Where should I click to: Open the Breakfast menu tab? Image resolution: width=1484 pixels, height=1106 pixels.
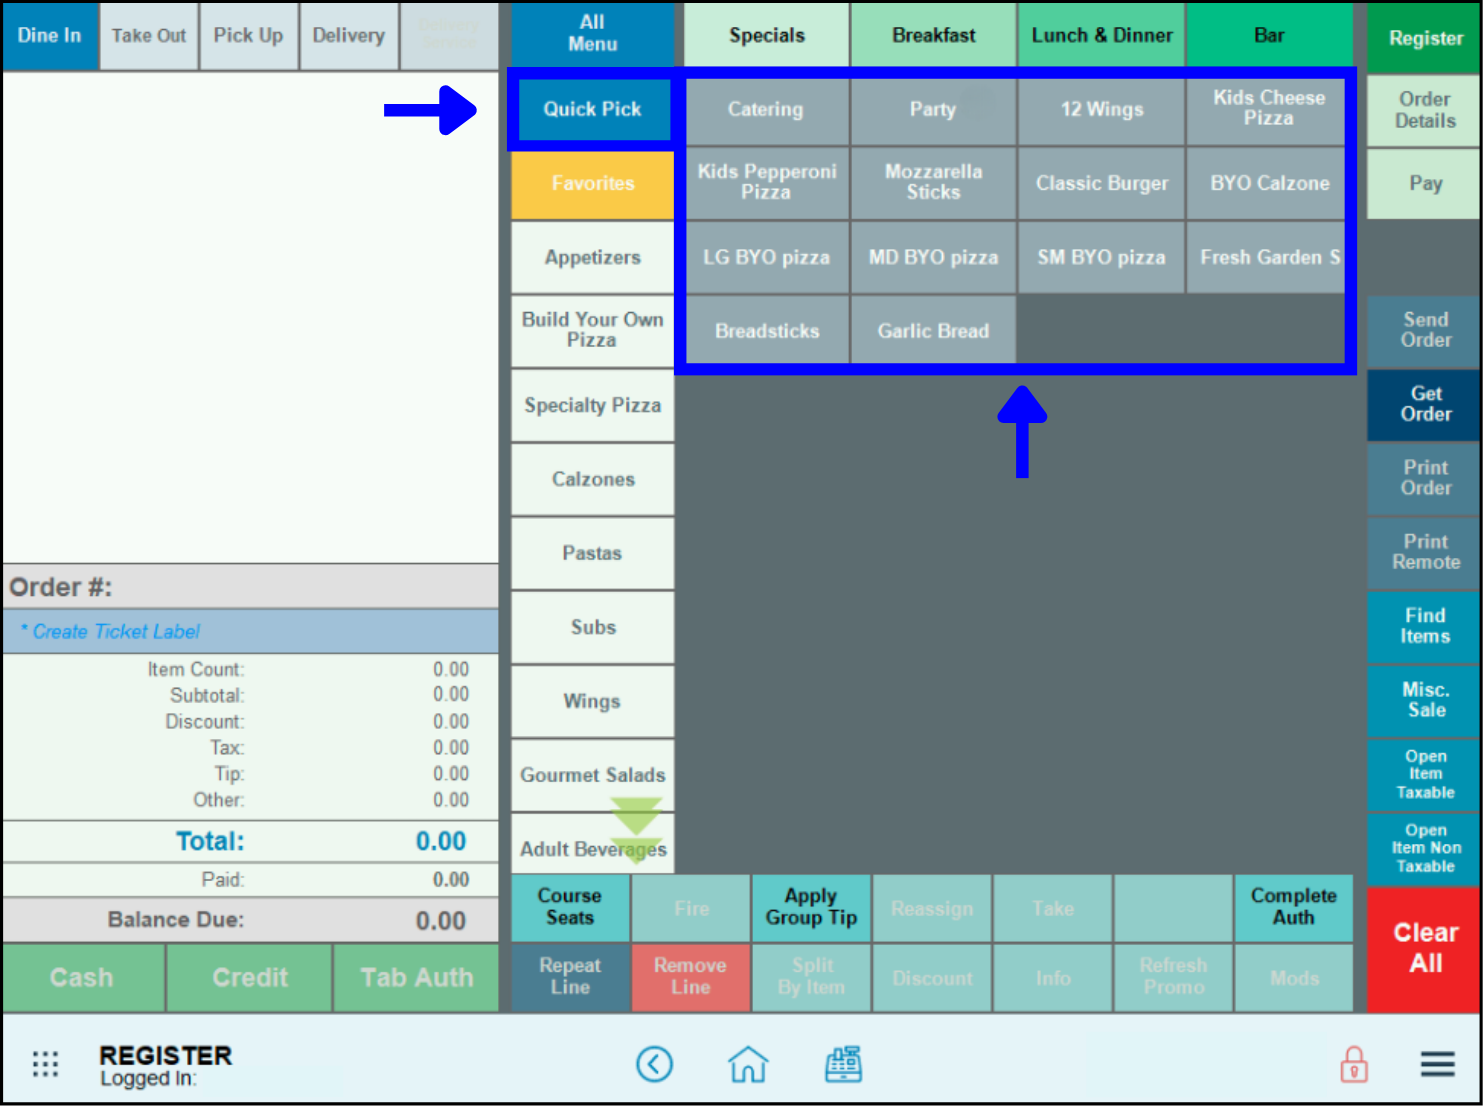933,36
